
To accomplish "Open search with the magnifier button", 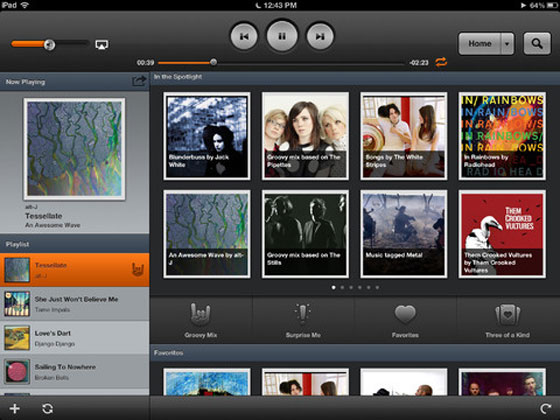I will tap(537, 44).
